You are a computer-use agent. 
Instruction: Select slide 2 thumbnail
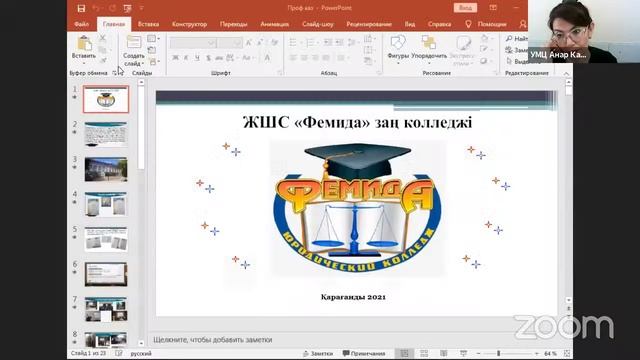[x=106, y=134]
